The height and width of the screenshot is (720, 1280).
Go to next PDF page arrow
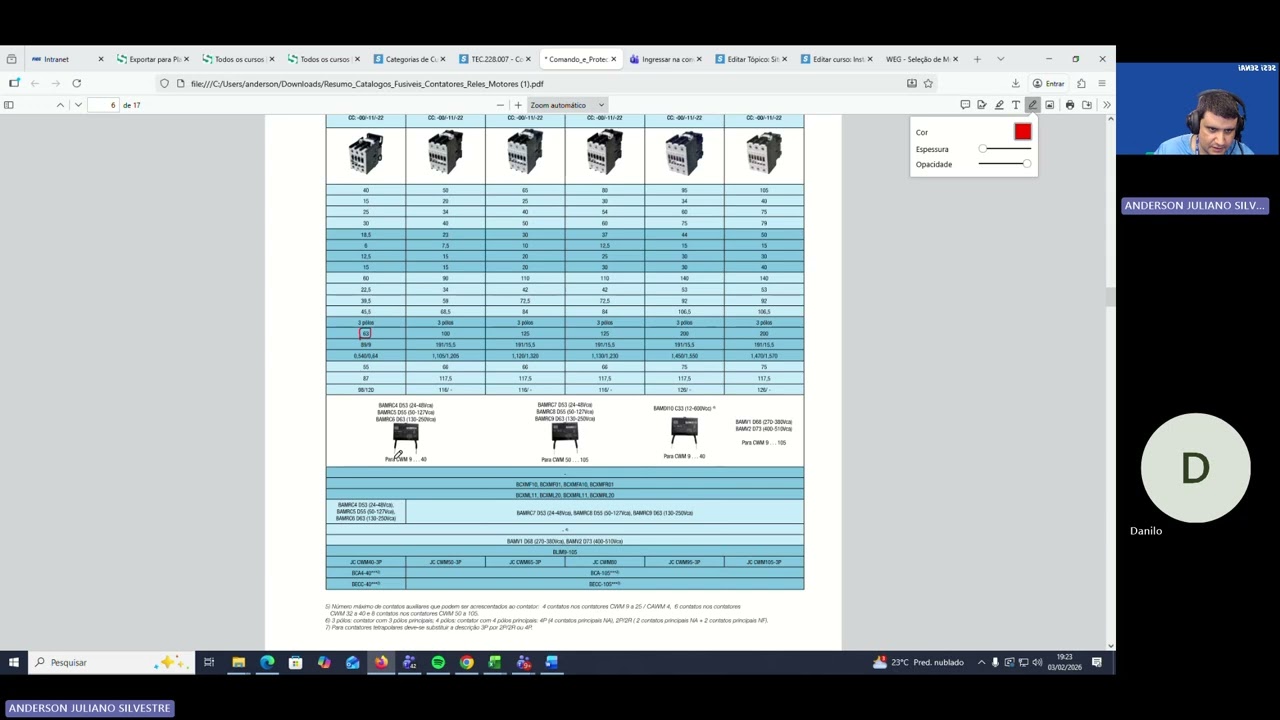[x=78, y=105]
